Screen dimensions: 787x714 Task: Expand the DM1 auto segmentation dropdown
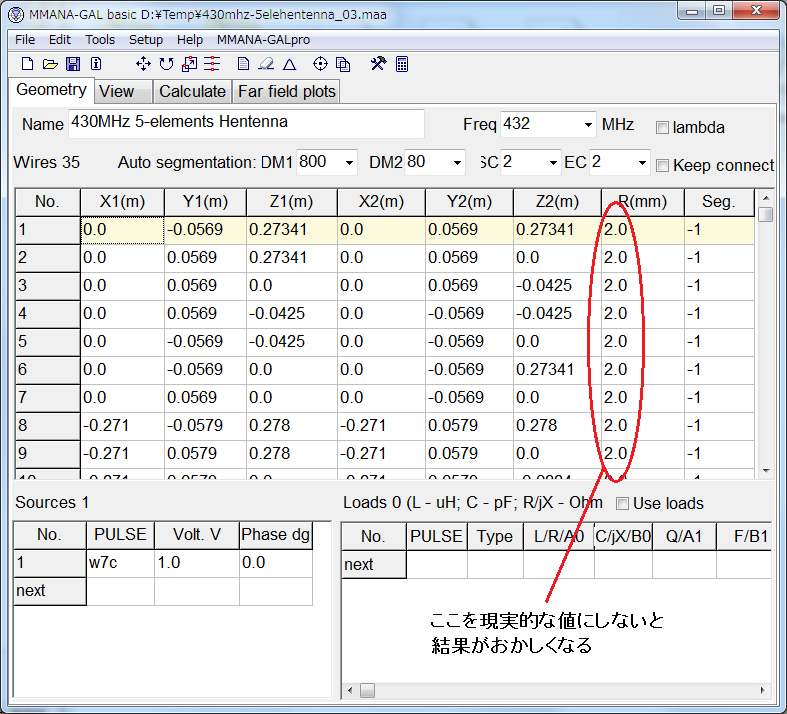pos(348,162)
